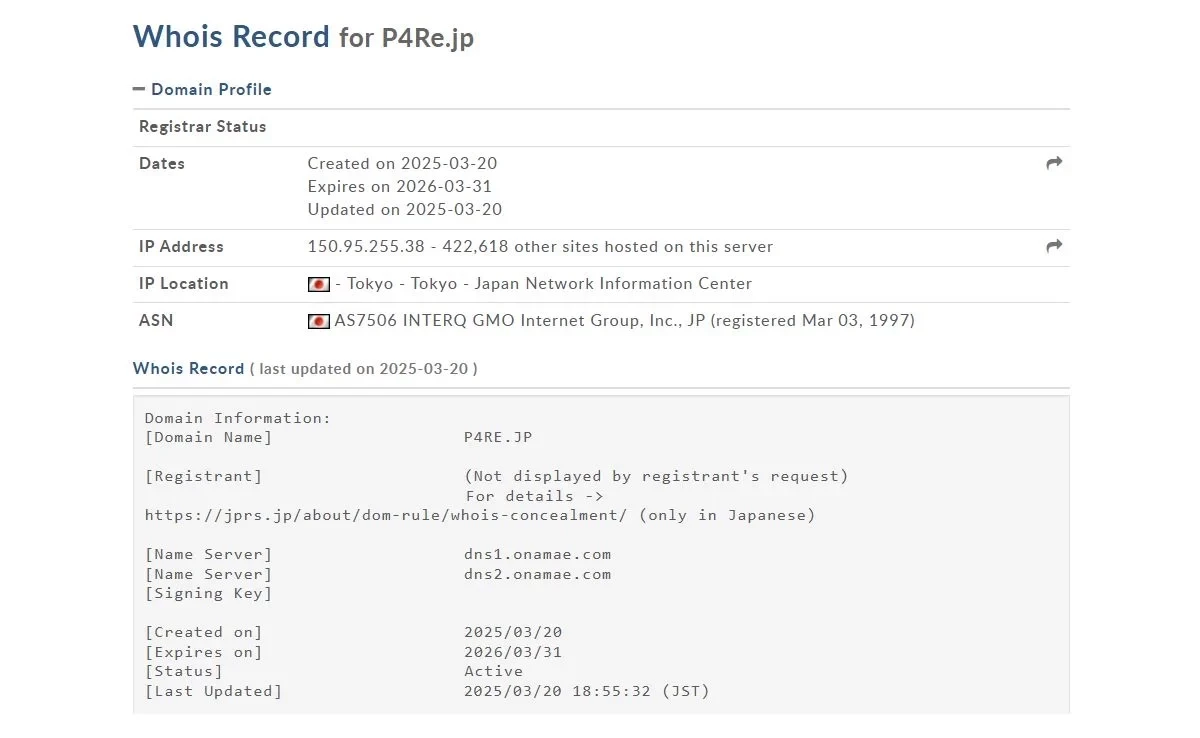Screen dimensions: 1200x738
Task: Click the Japan flag in IP Location row
Action: coord(319,284)
